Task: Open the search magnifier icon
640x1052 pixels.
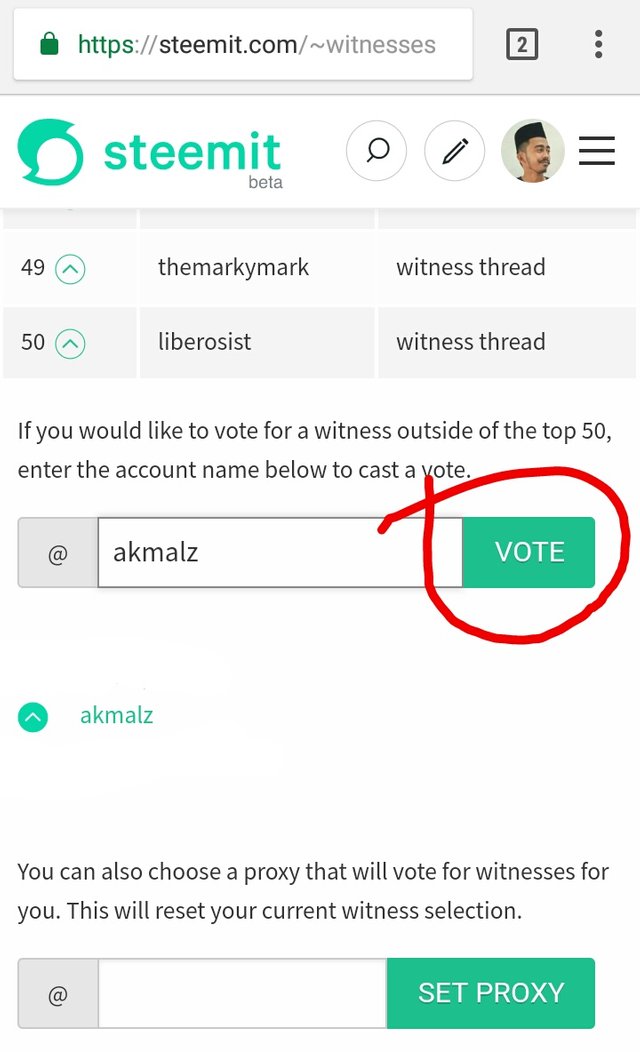Action: [376, 151]
